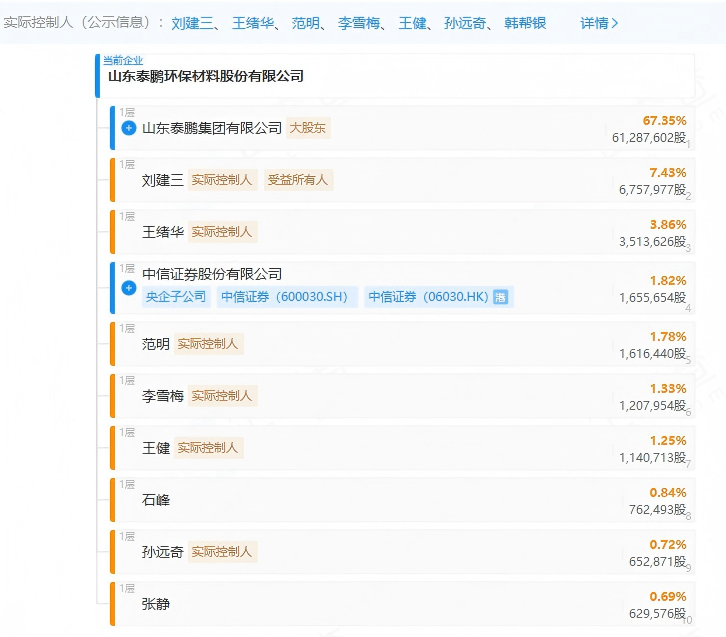Open the 详情 details link
Screen dimensions: 726x637
[x=599, y=22]
